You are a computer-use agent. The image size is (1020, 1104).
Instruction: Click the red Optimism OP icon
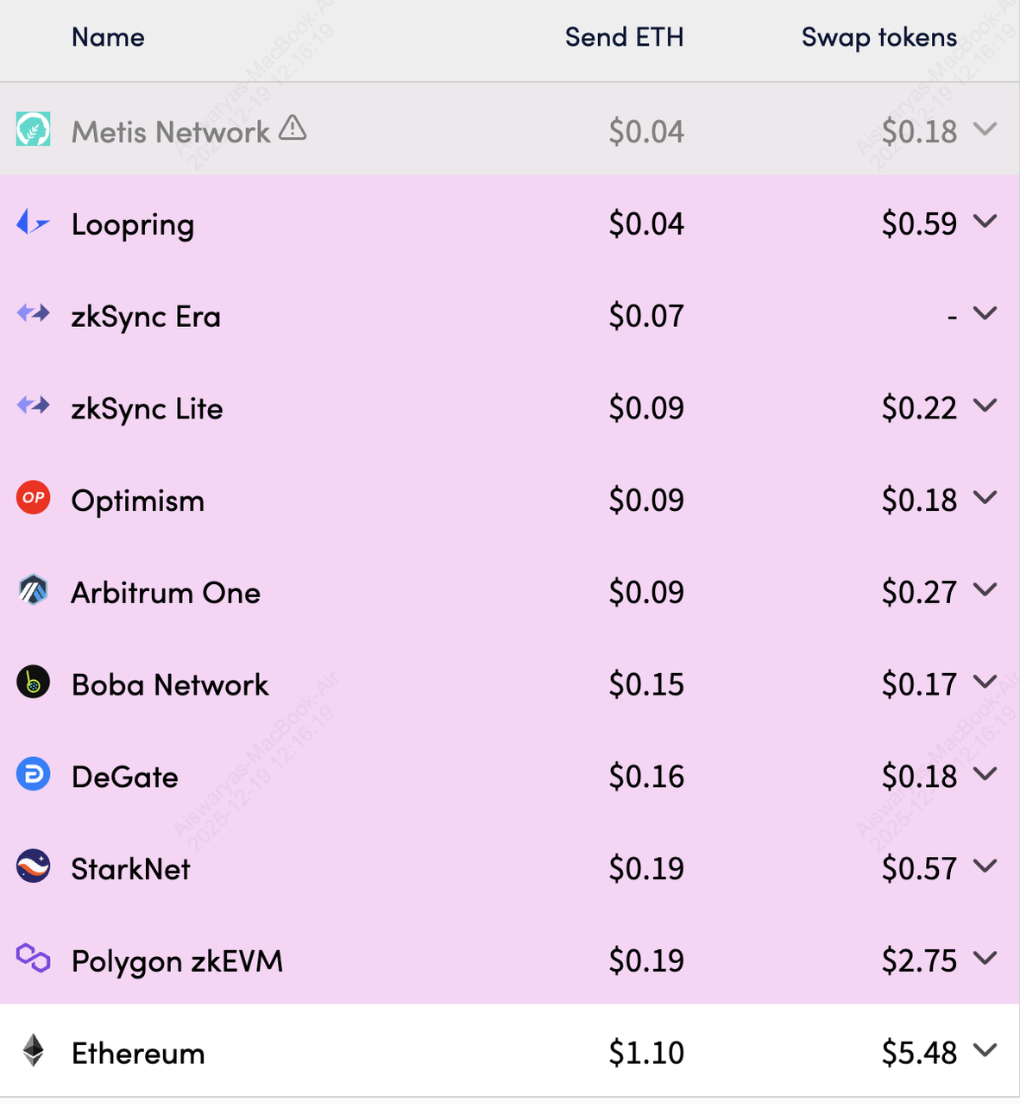[33, 498]
